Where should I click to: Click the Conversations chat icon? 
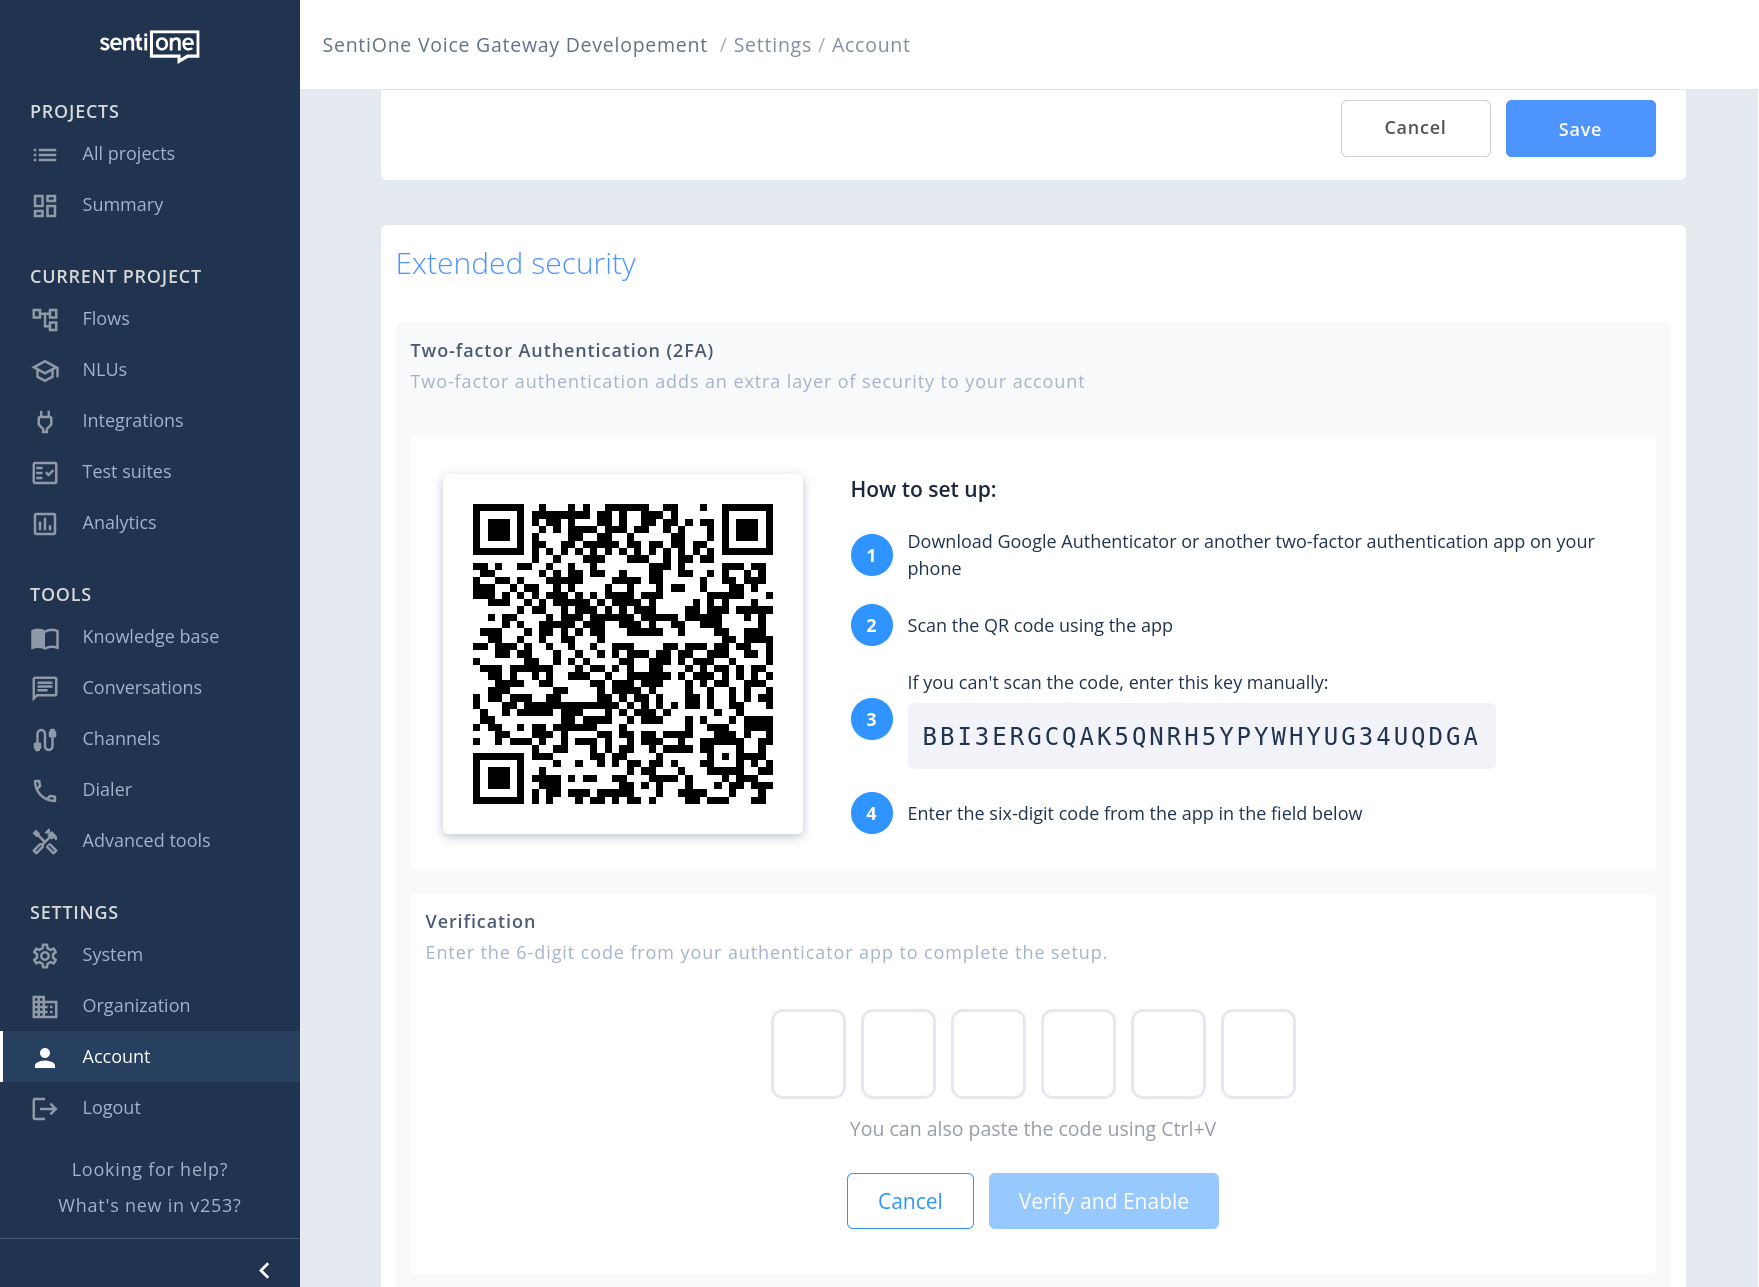pyautogui.click(x=45, y=688)
